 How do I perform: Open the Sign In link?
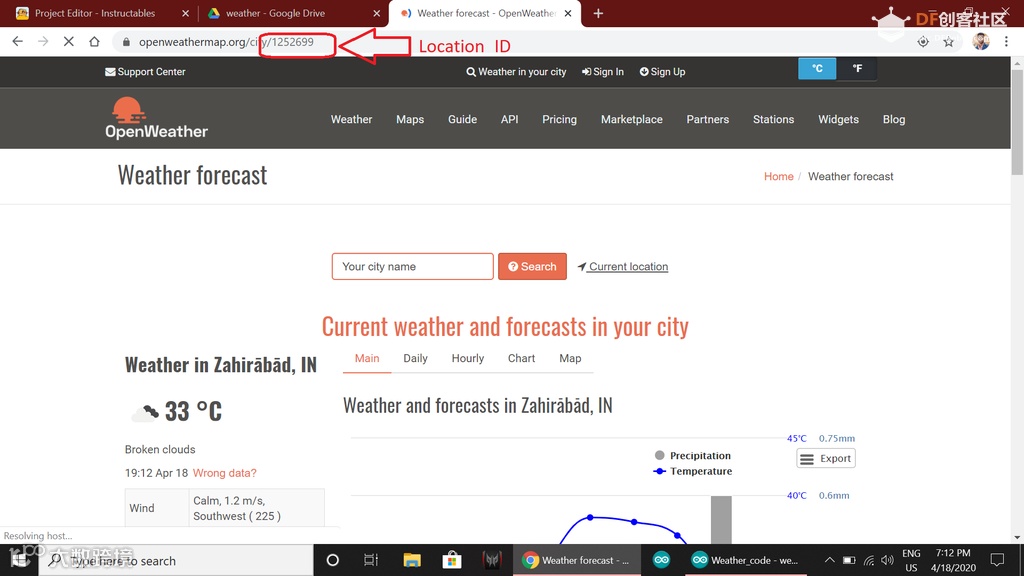point(603,72)
